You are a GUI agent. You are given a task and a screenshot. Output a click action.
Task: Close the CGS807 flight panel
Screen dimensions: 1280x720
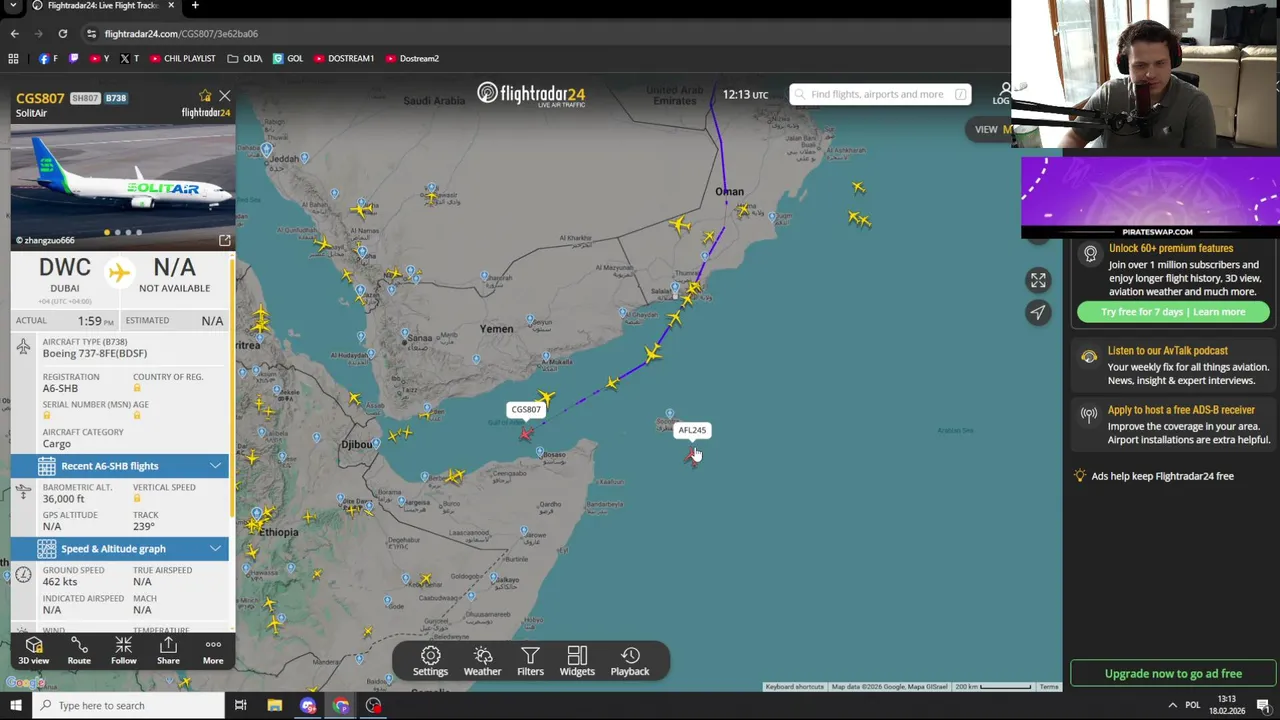[224, 96]
